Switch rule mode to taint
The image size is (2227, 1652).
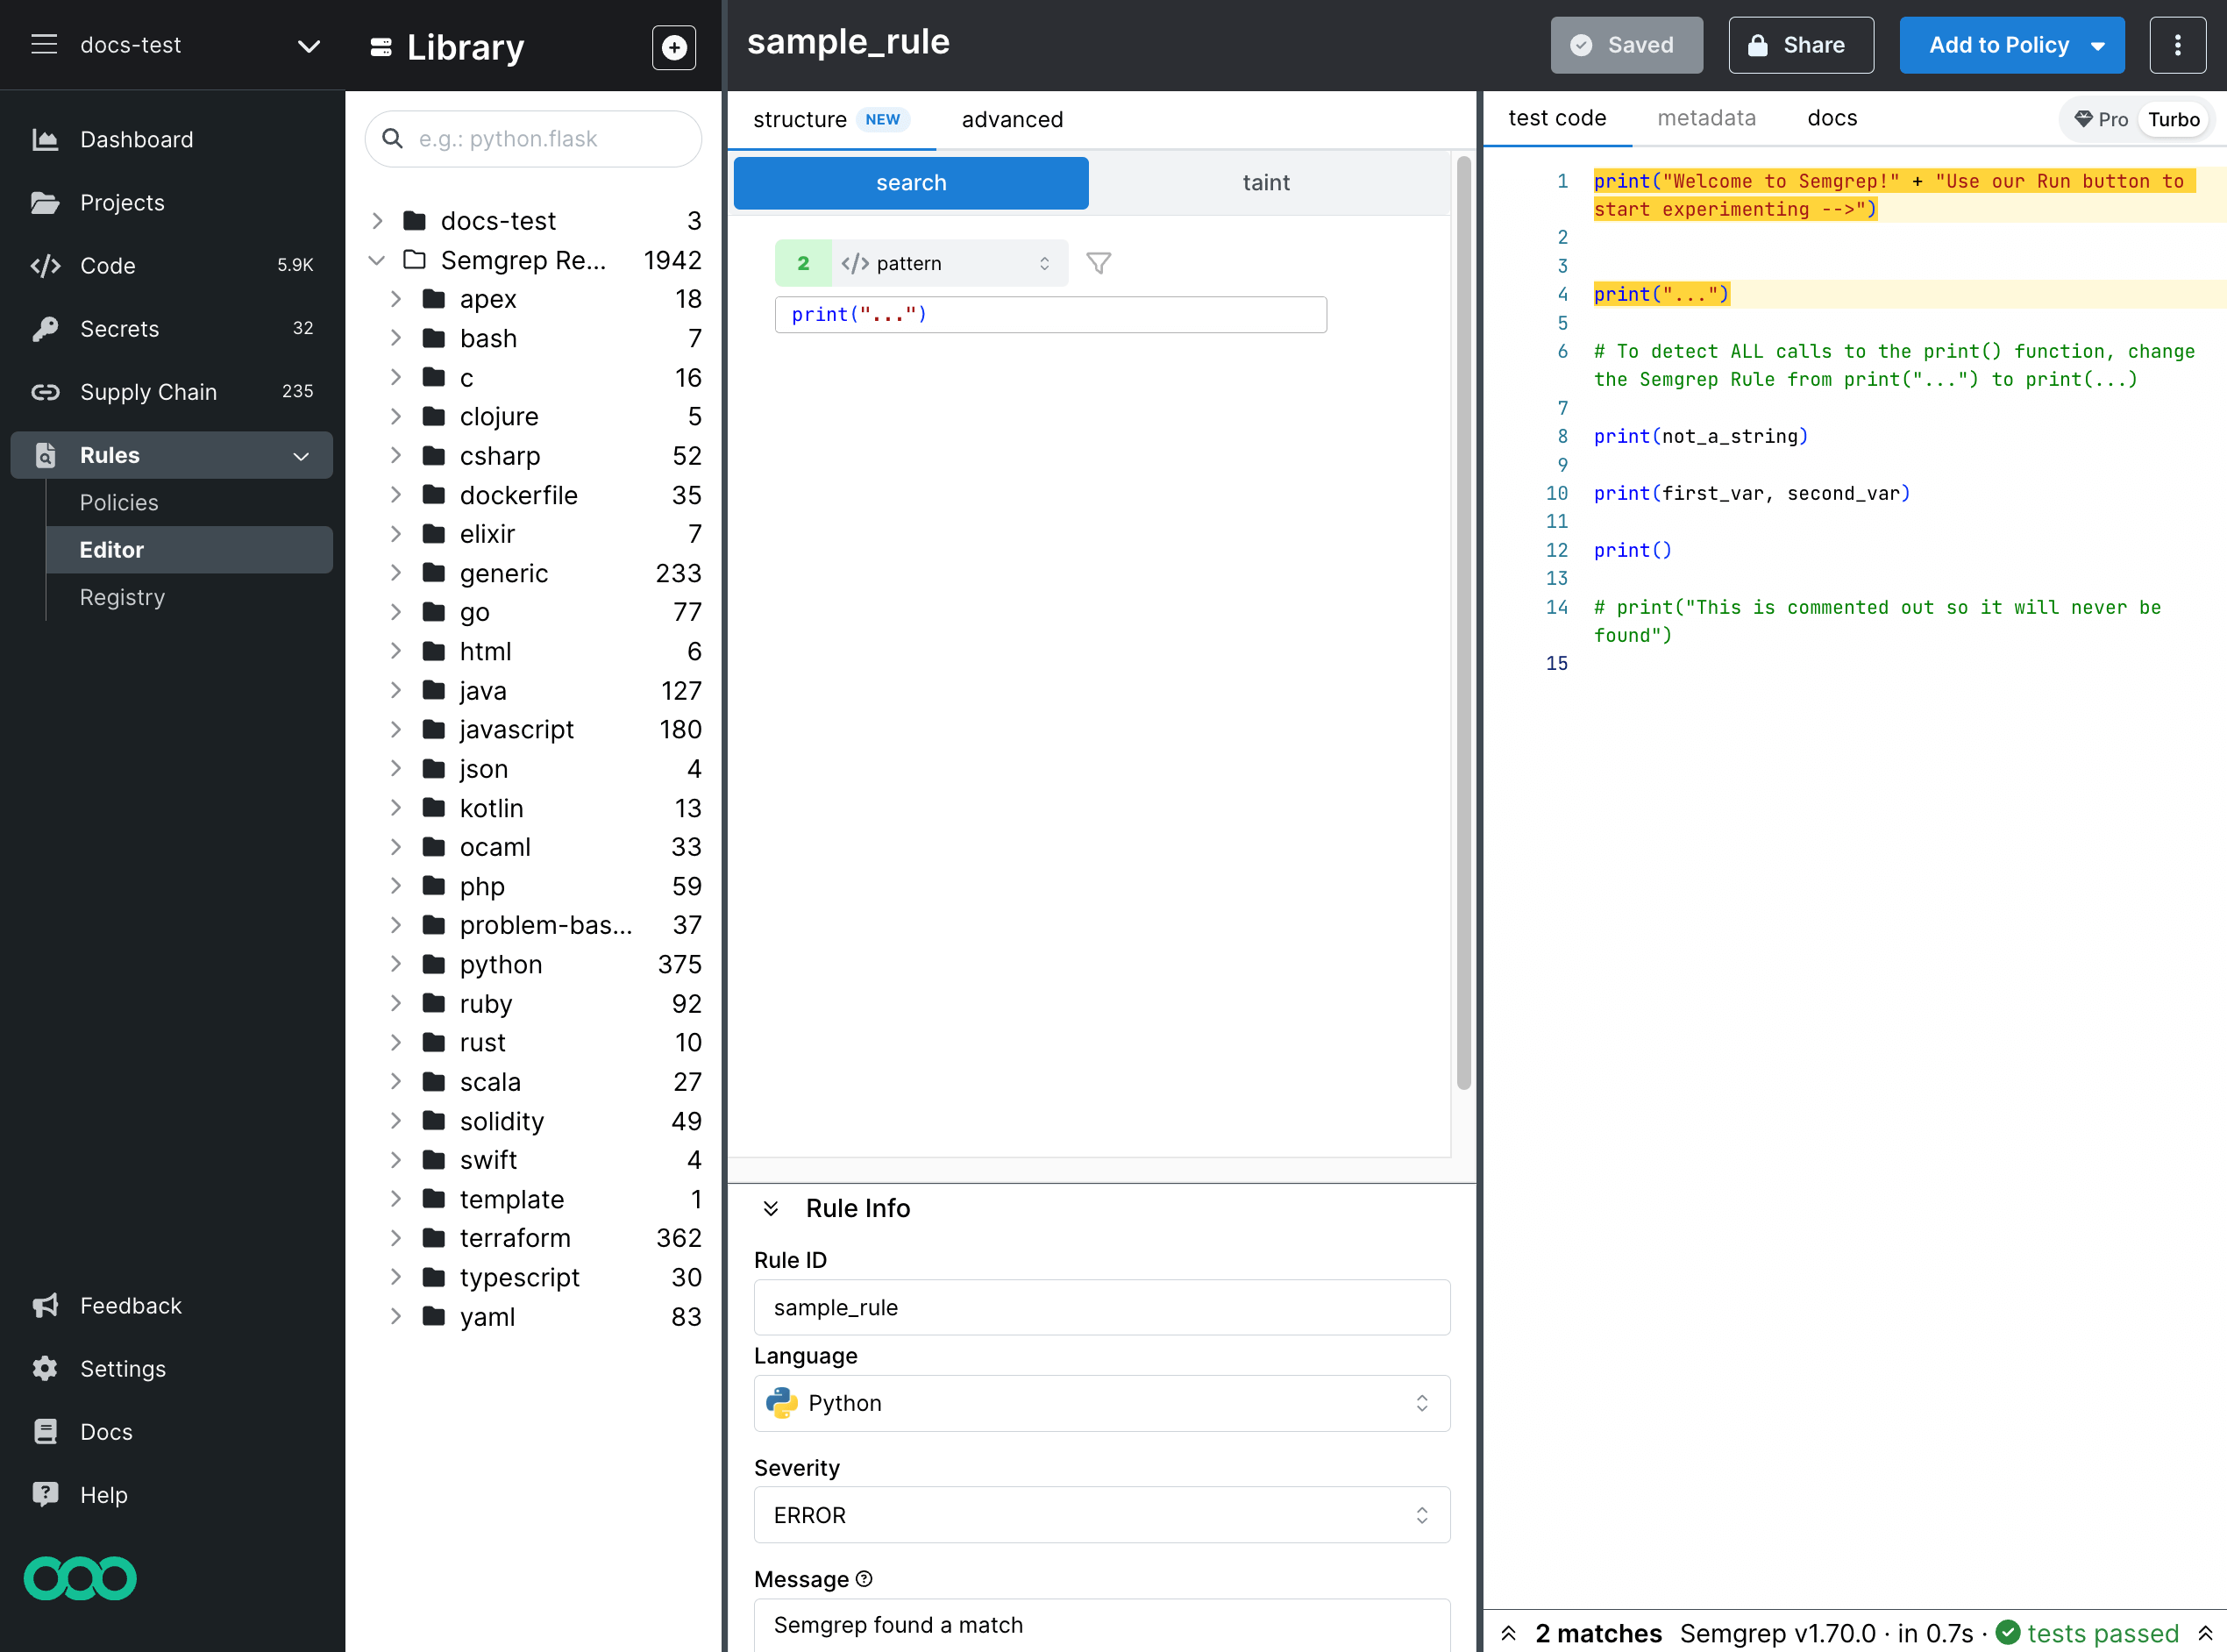coord(1265,182)
